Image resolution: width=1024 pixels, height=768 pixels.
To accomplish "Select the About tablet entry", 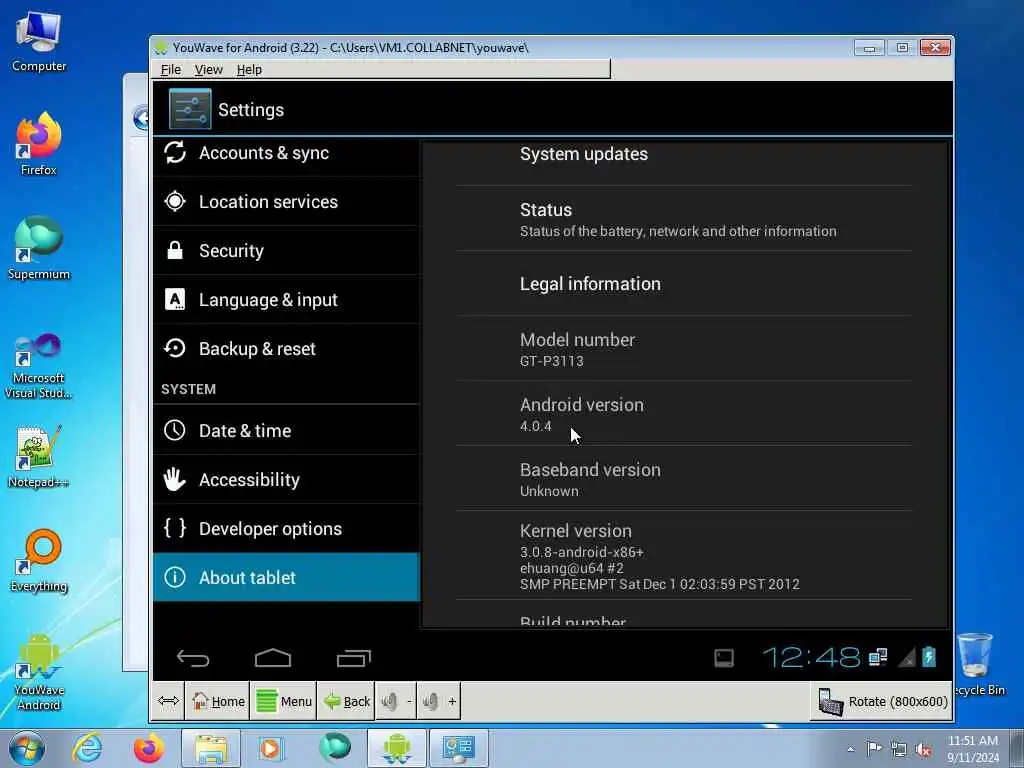I will (285, 577).
